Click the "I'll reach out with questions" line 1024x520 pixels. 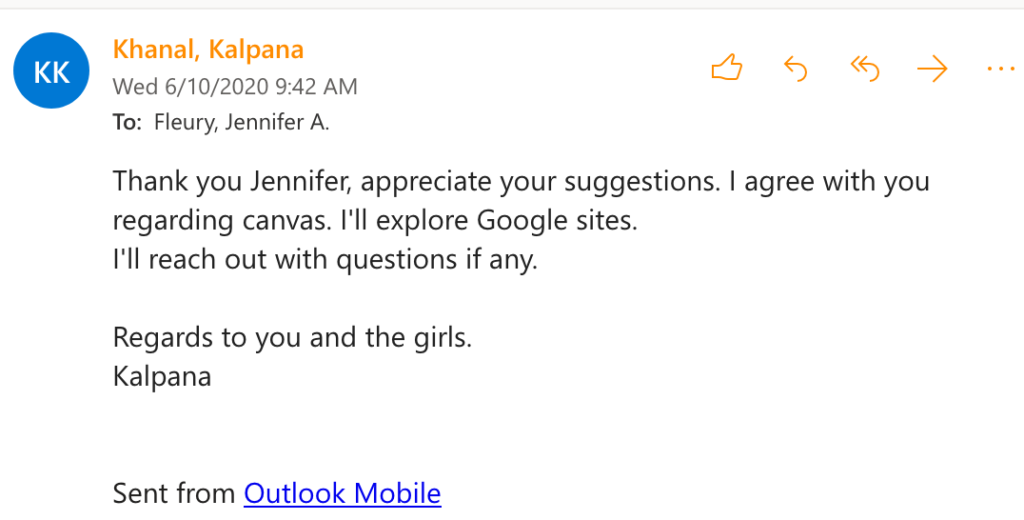coord(325,260)
